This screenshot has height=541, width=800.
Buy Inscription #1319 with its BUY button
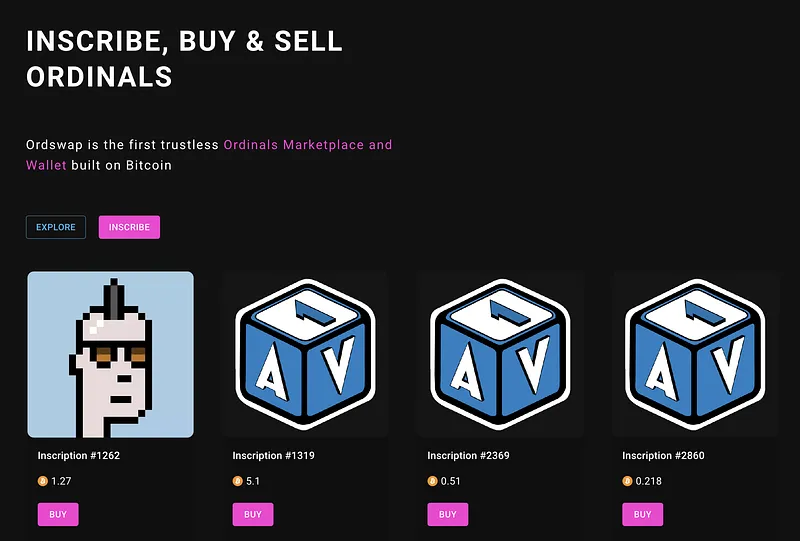(x=253, y=514)
